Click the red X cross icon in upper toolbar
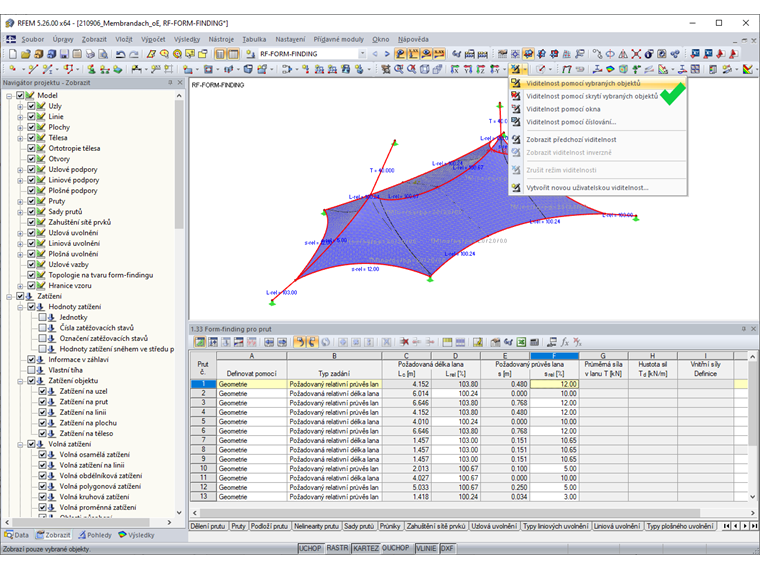The width and height of the screenshot is (760, 570). (x=636, y=54)
